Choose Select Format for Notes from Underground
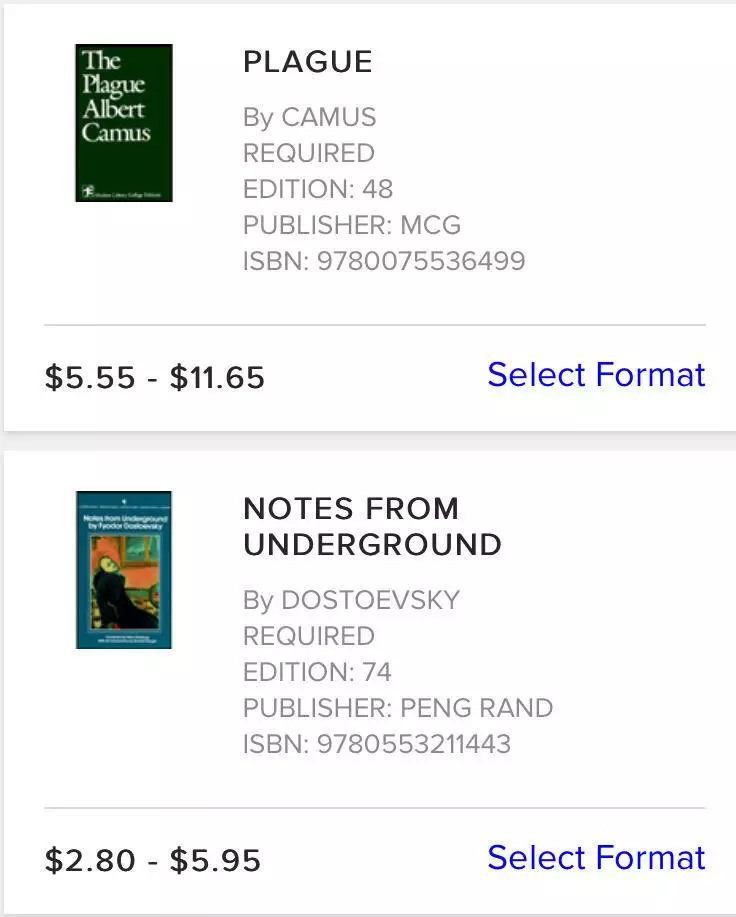The height and width of the screenshot is (917, 736). point(596,858)
